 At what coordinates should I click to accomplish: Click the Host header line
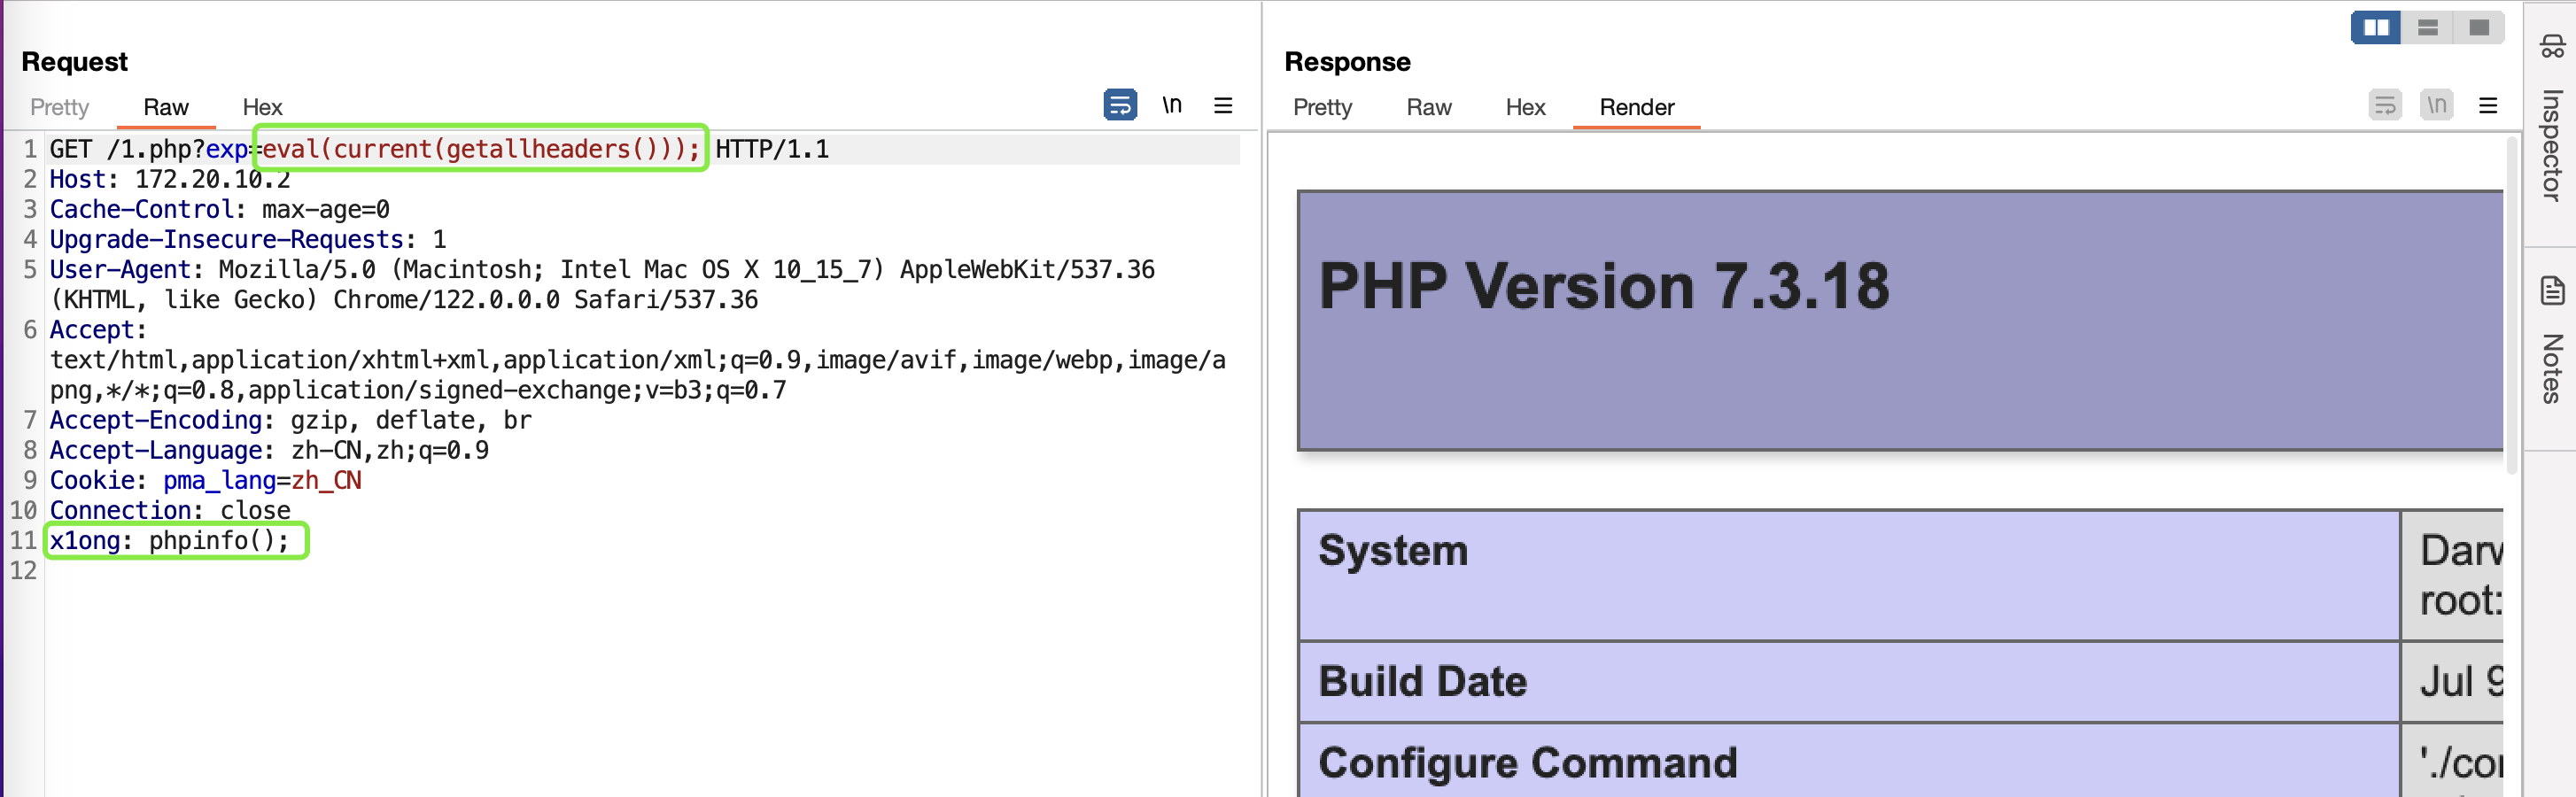(170, 179)
